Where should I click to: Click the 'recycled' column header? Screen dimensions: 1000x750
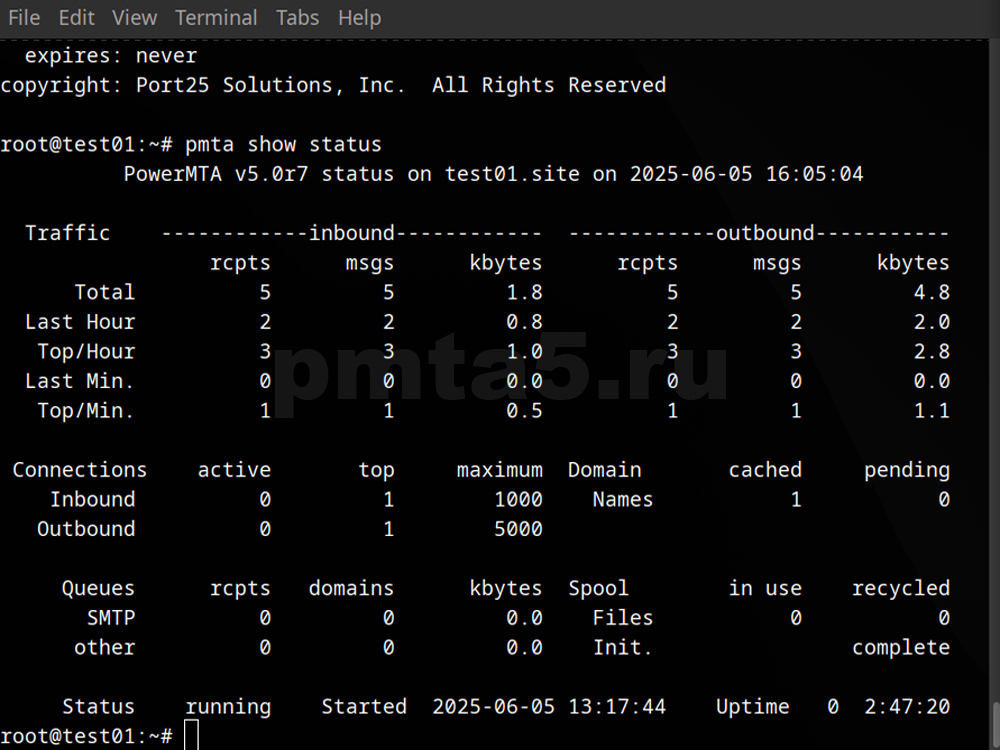[x=901, y=589]
